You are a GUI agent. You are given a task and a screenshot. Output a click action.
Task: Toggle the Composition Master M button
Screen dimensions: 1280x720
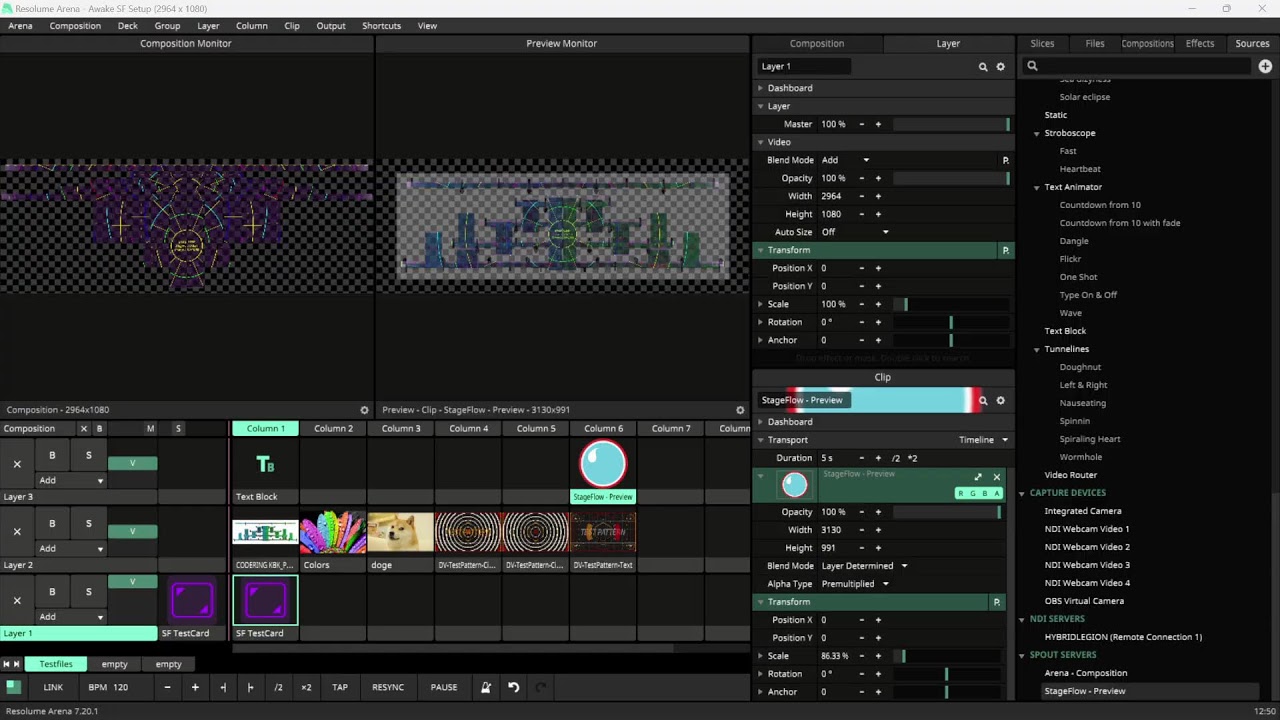(x=150, y=429)
